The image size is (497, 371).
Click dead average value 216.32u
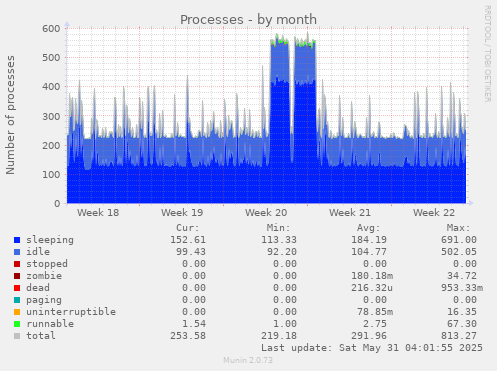[372, 288]
